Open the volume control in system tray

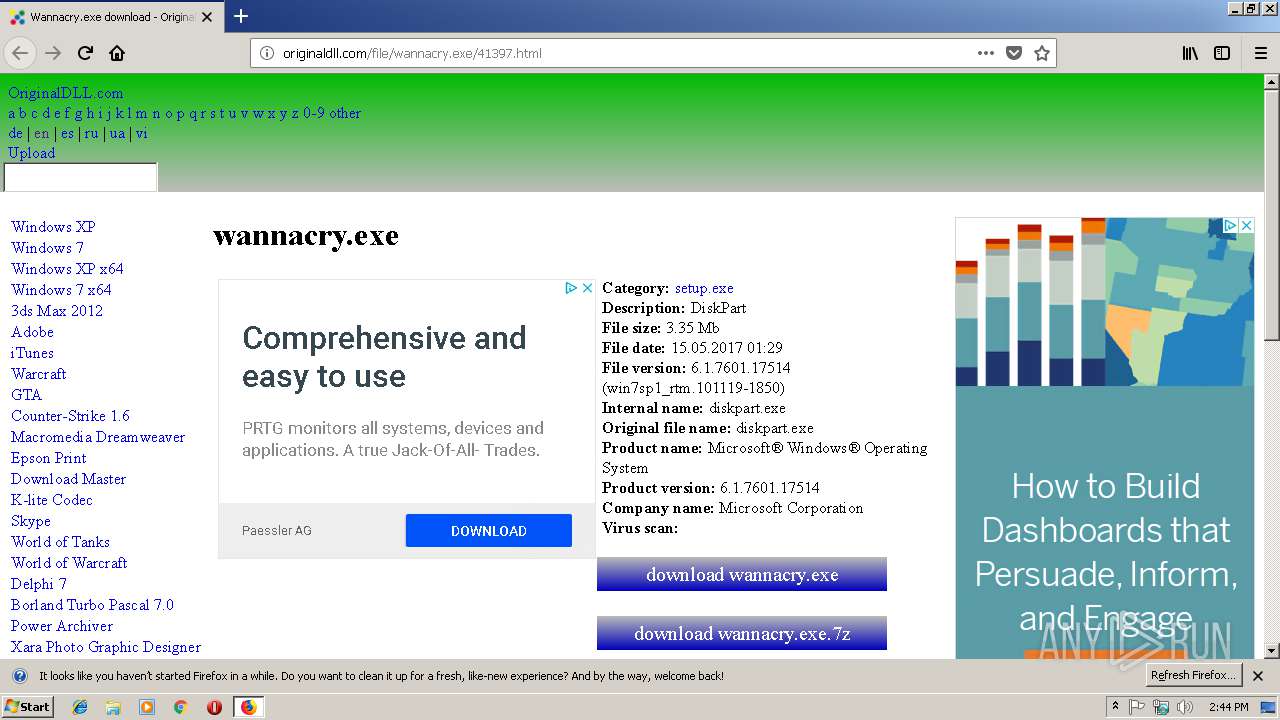coord(1185,707)
